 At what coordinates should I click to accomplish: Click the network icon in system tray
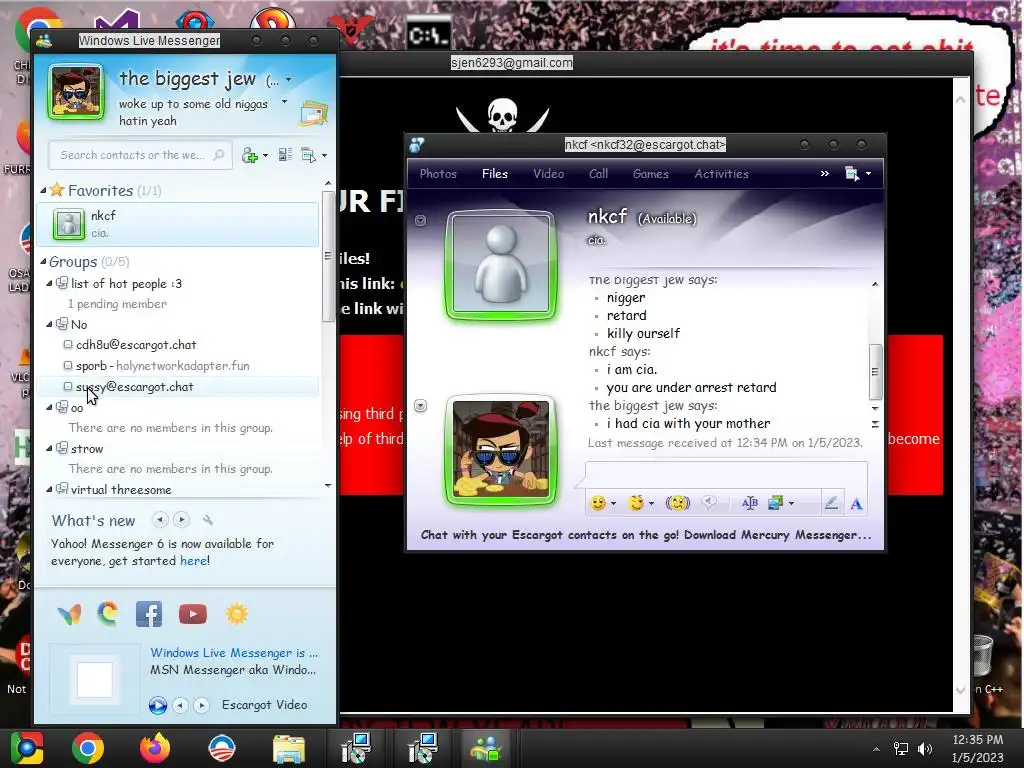[x=901, y=749]
